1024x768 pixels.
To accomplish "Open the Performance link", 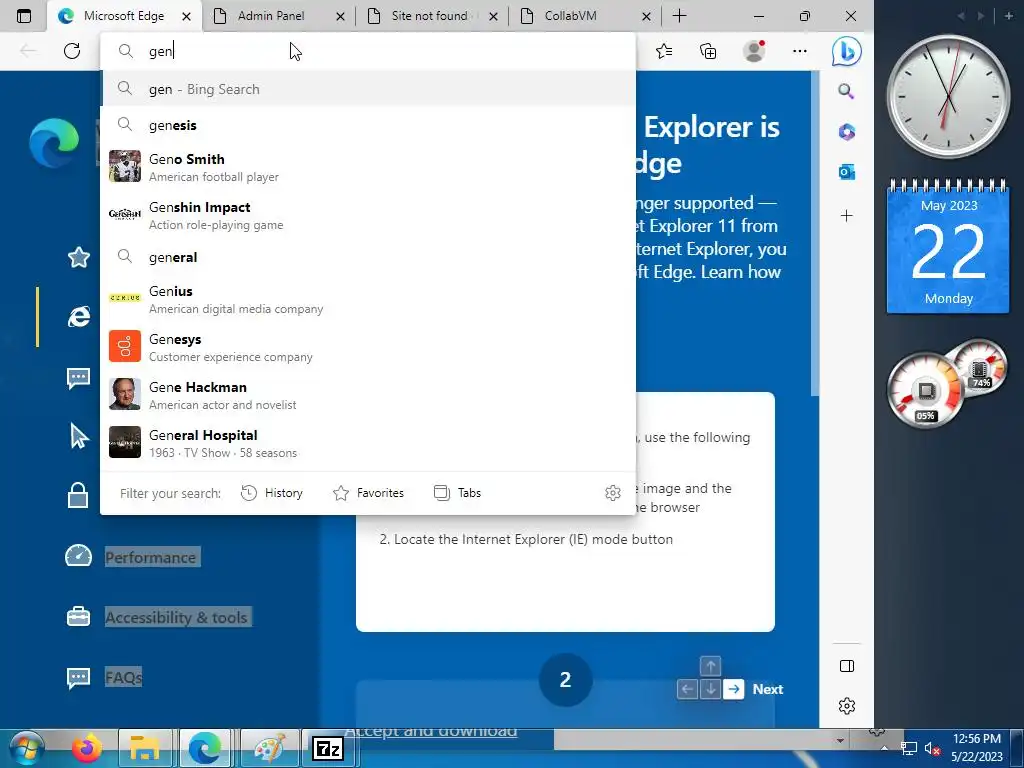I will click(x=151, y=557).
